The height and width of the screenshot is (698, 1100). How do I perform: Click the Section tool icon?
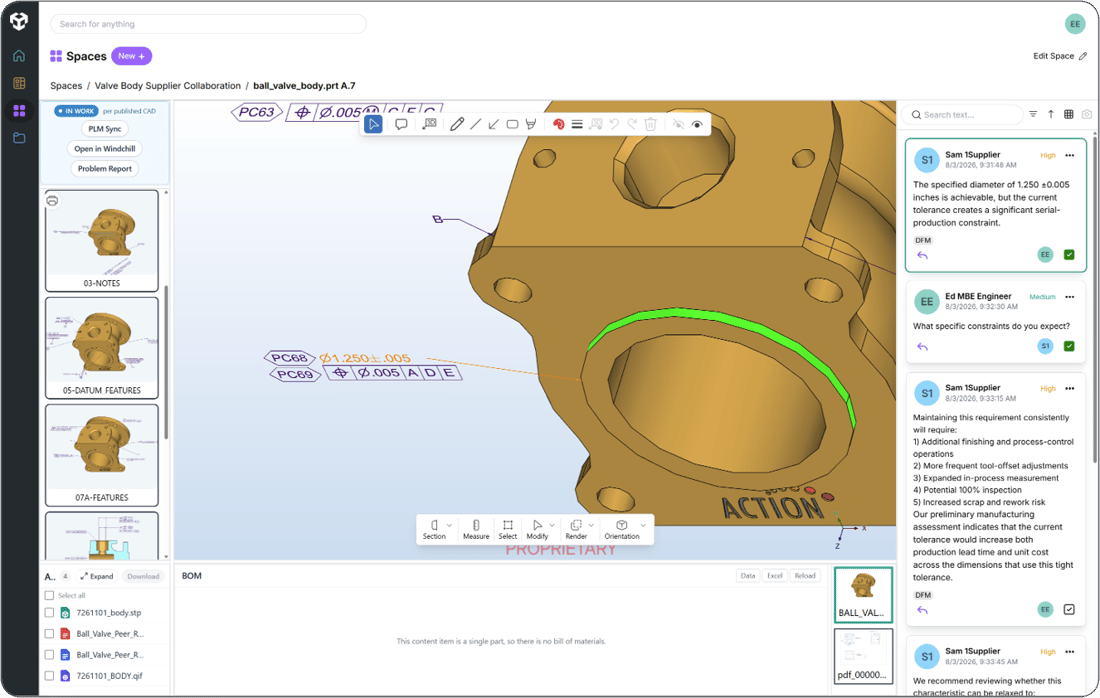(x=434, y=525)
